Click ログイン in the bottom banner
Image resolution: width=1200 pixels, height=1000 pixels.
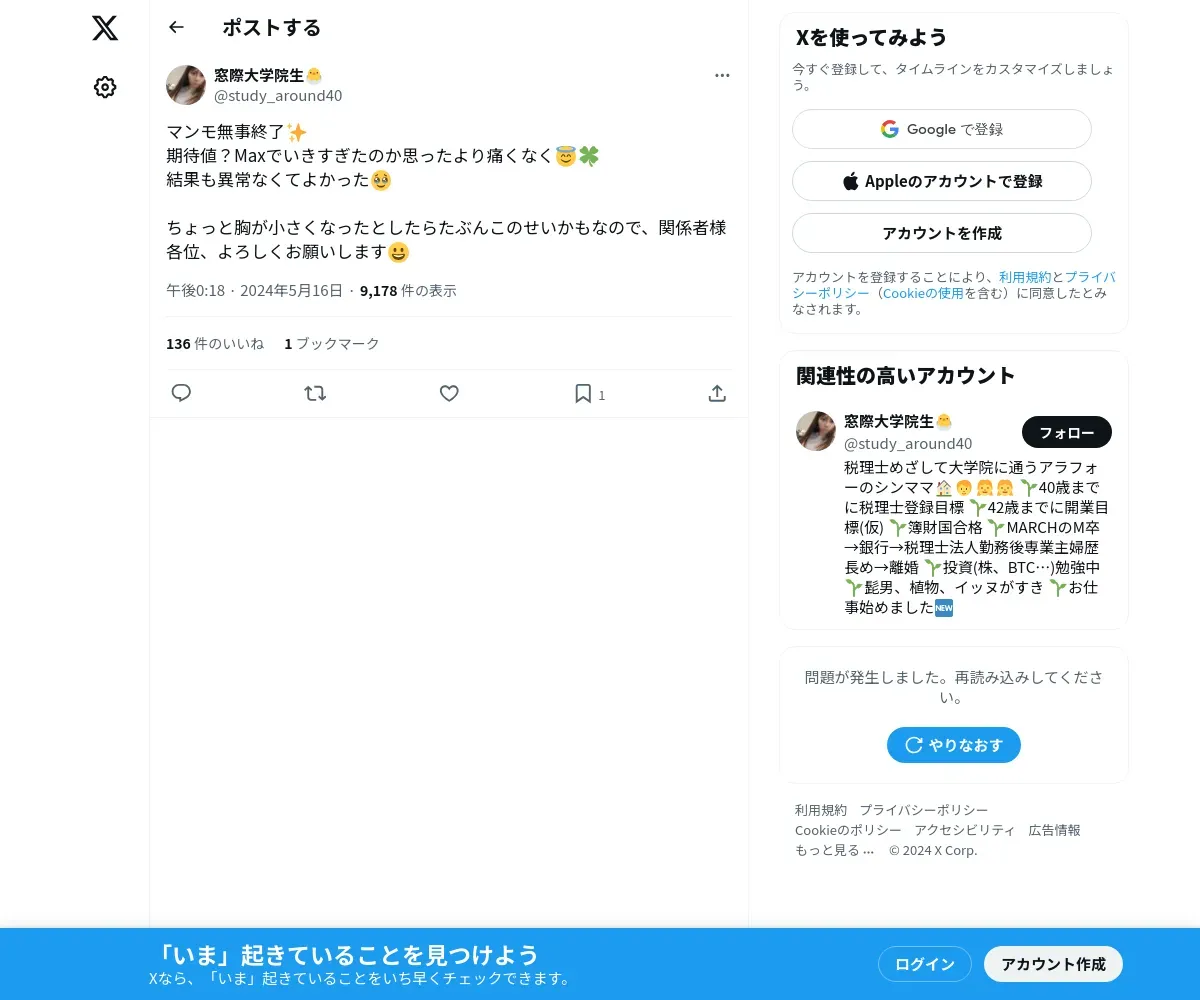(x=925, y=964)
